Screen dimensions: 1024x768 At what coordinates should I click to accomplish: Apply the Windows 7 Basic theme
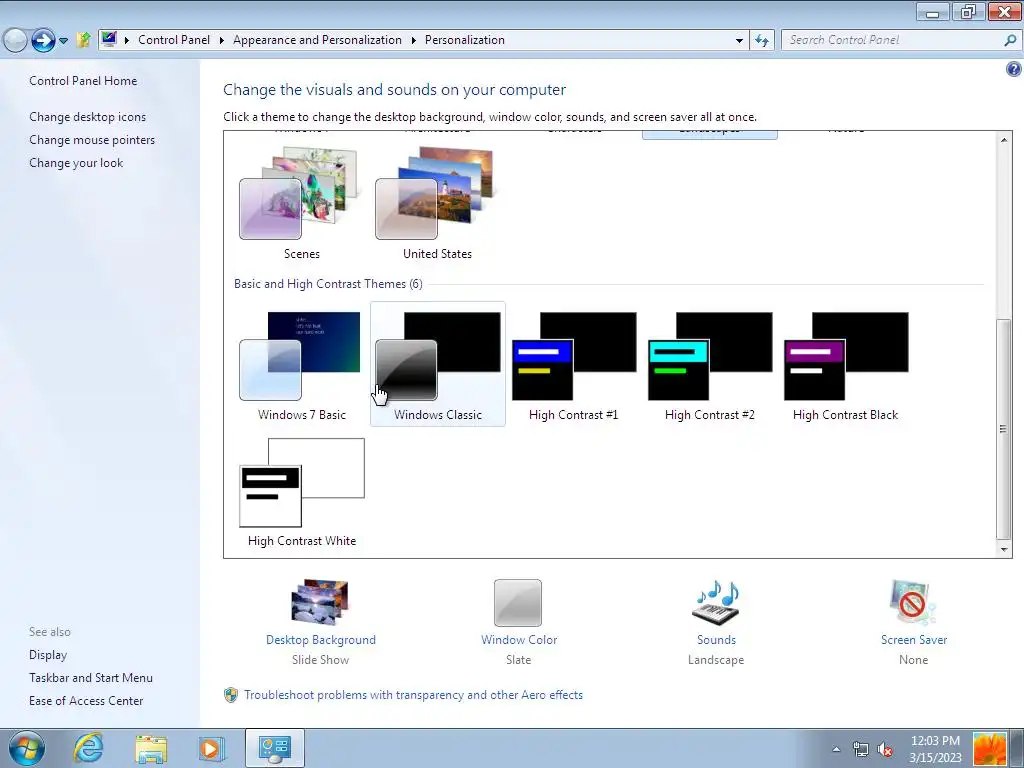(301, 364)
